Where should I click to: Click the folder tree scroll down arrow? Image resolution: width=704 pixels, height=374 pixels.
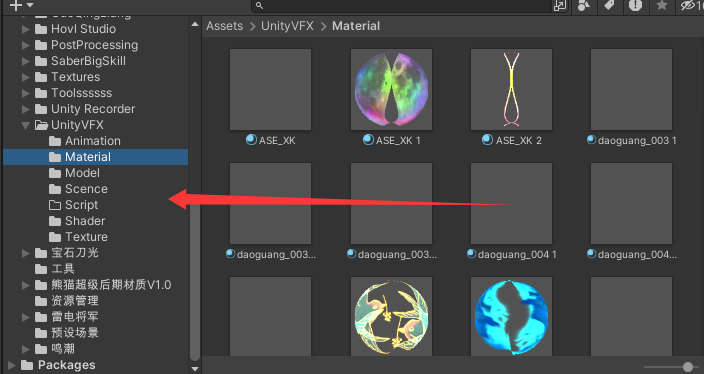tap(195, 369)
